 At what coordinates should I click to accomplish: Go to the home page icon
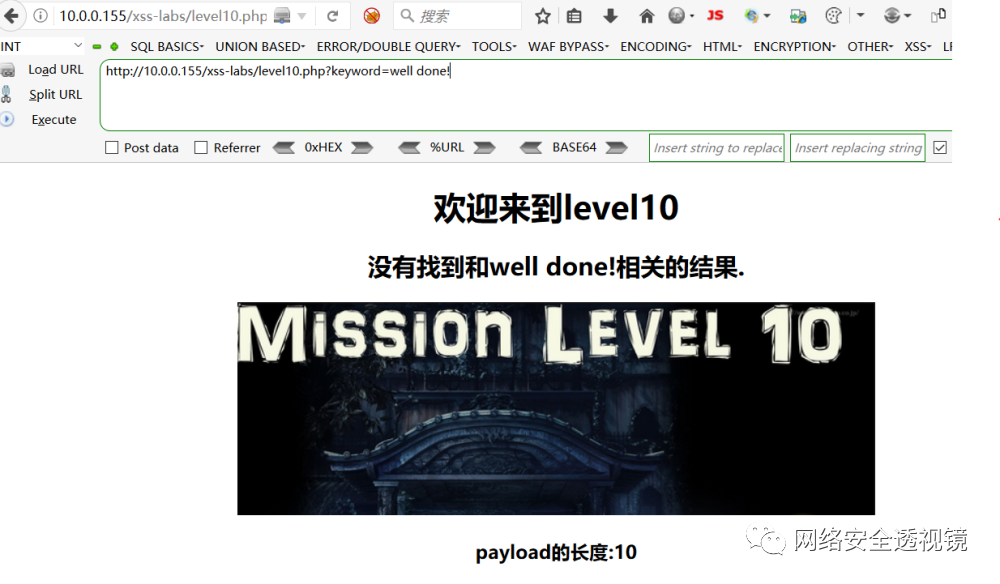(647, 16)
